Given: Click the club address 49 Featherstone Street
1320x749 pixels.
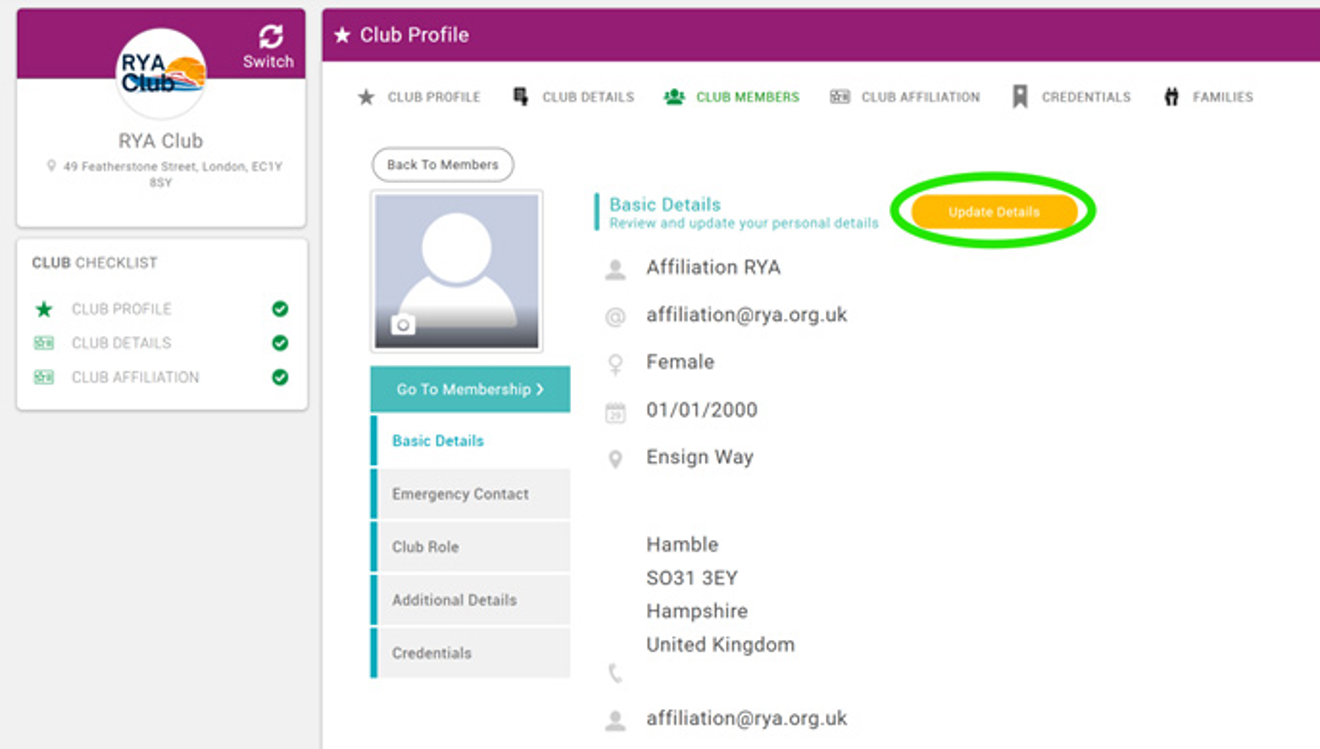Looking at the screenshot, I should pyautogui.click(x=173, y=174).
